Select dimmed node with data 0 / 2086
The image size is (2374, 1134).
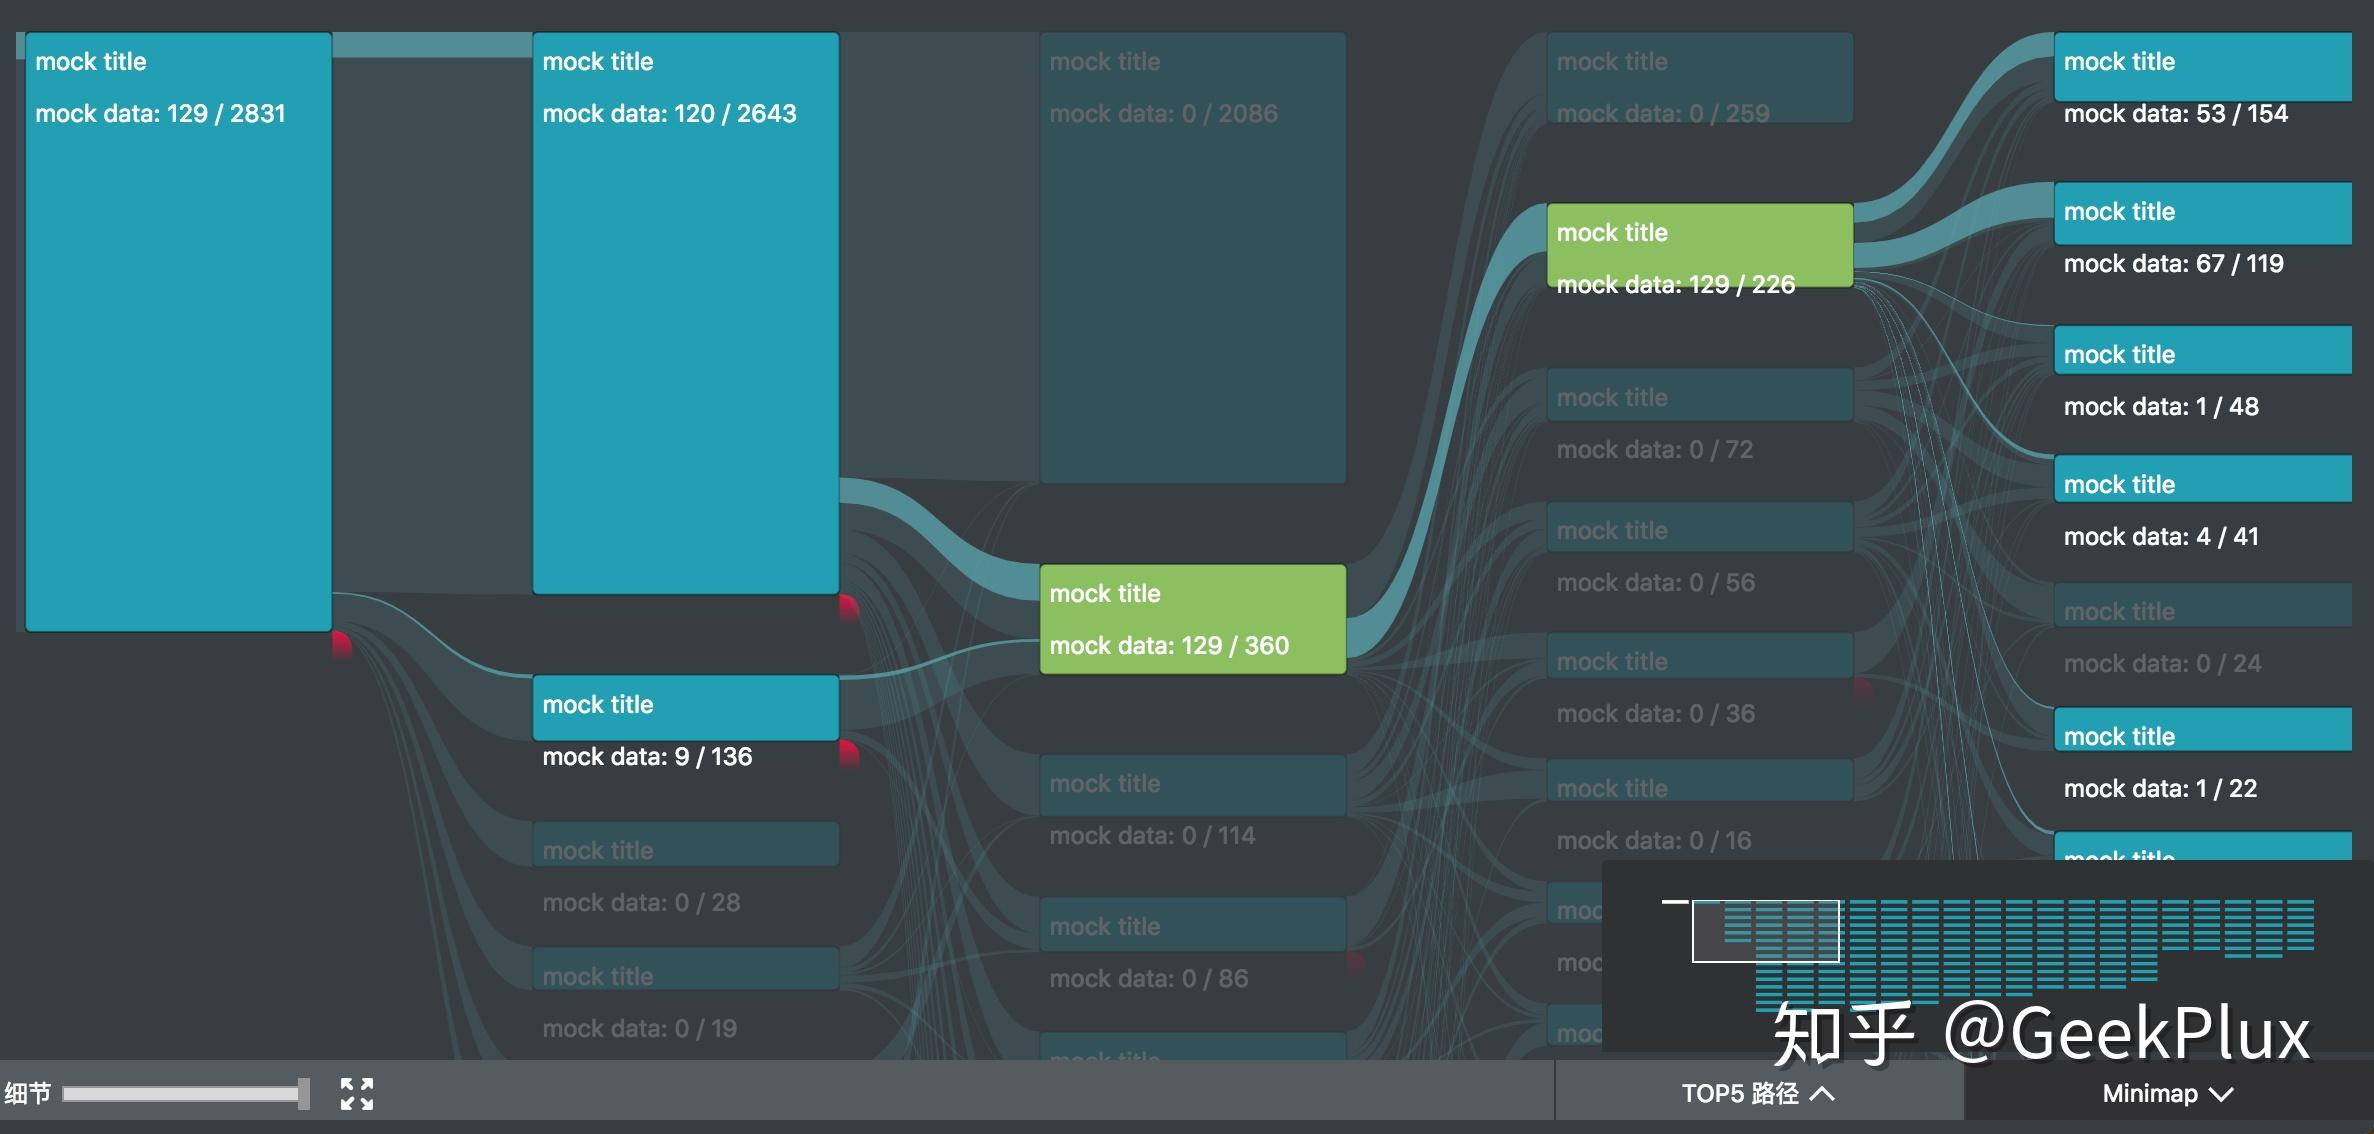click(x=1192, y=258)
